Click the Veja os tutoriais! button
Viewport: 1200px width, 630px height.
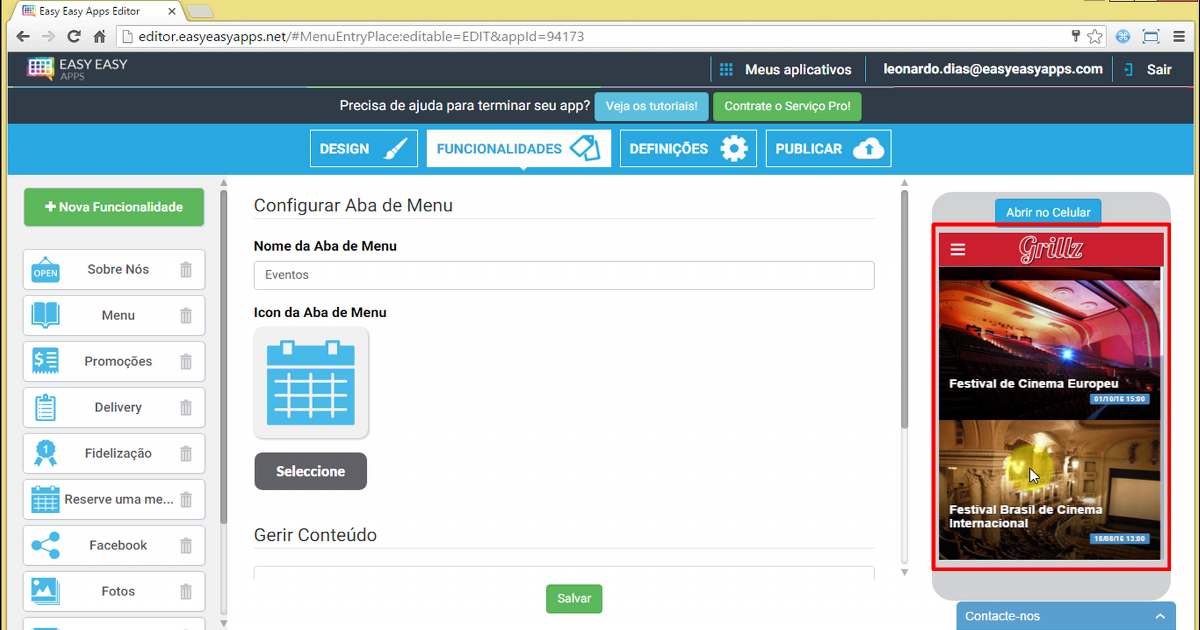[651, 106]
